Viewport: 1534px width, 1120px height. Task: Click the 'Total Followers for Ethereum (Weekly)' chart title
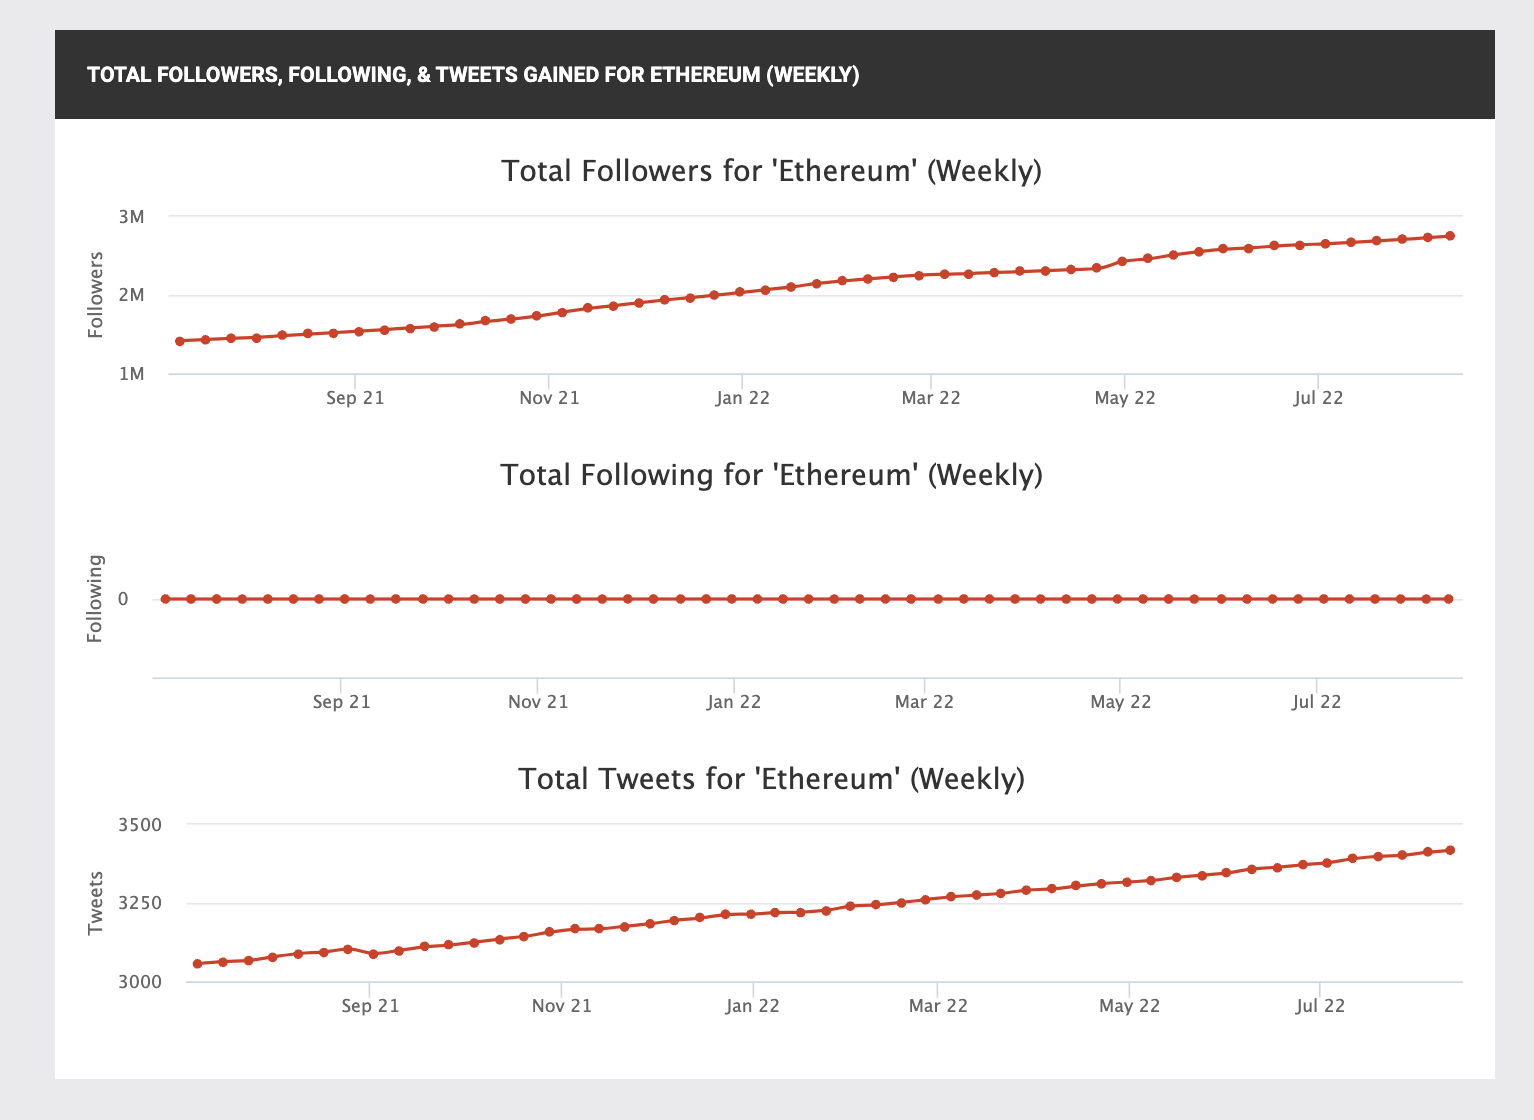771,171
